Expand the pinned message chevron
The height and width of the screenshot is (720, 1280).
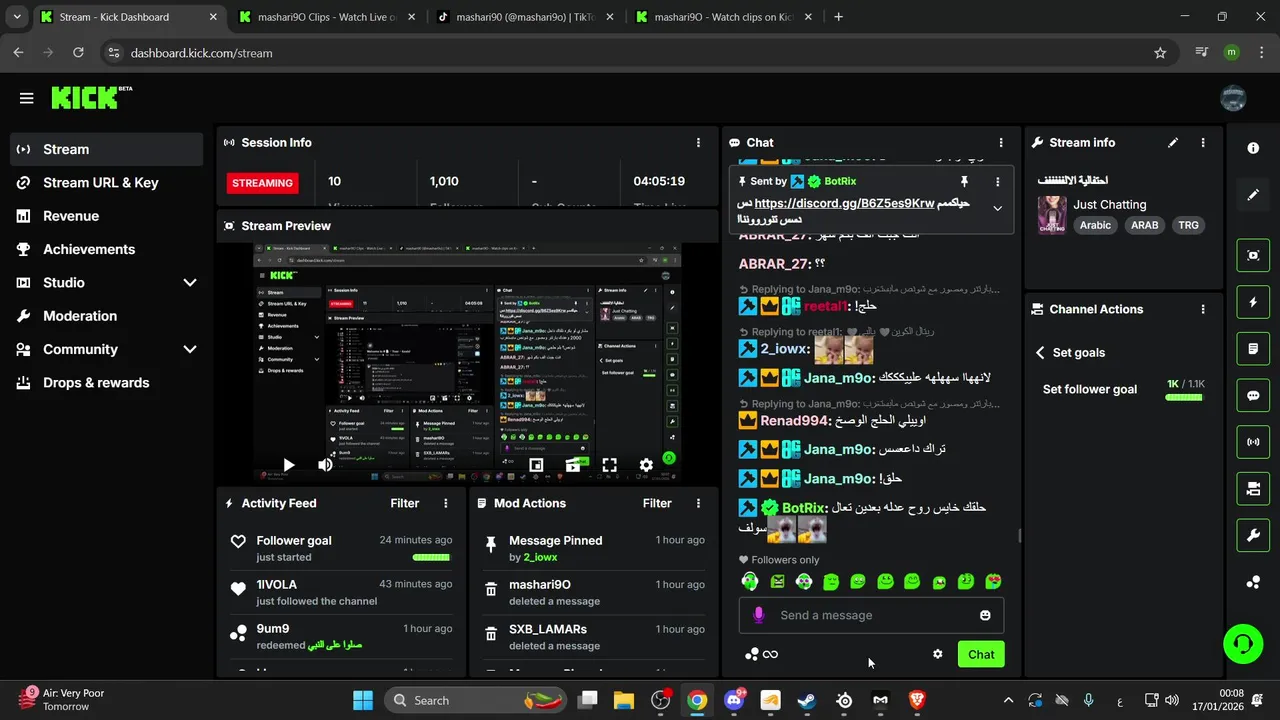click(x=997, y=208)
